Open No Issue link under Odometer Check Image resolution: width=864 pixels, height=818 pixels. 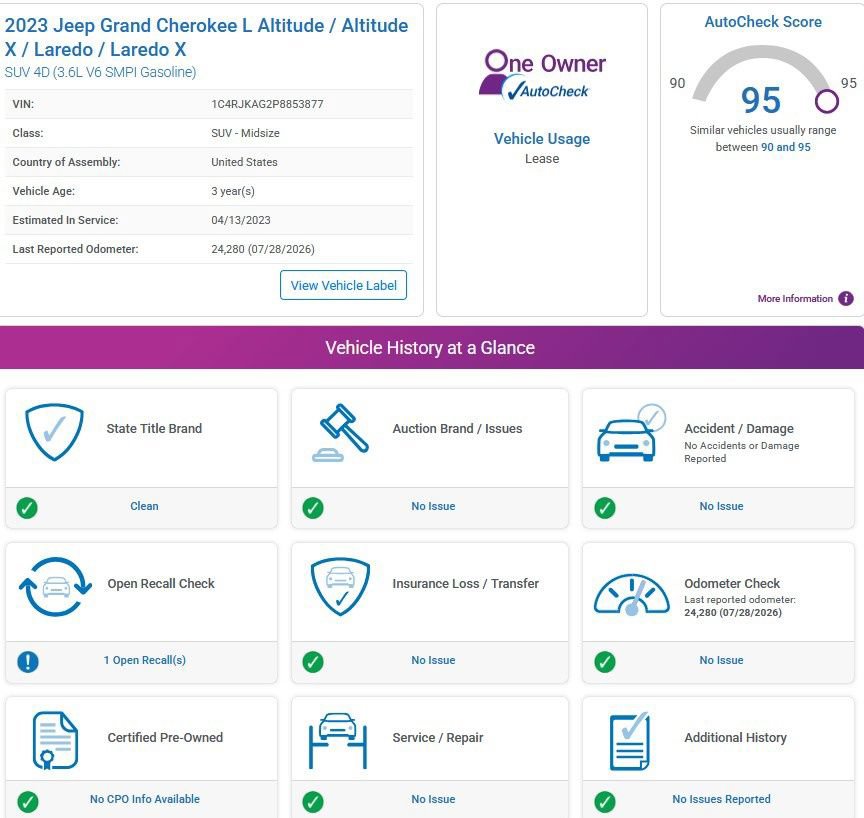(x=721, y=660)
